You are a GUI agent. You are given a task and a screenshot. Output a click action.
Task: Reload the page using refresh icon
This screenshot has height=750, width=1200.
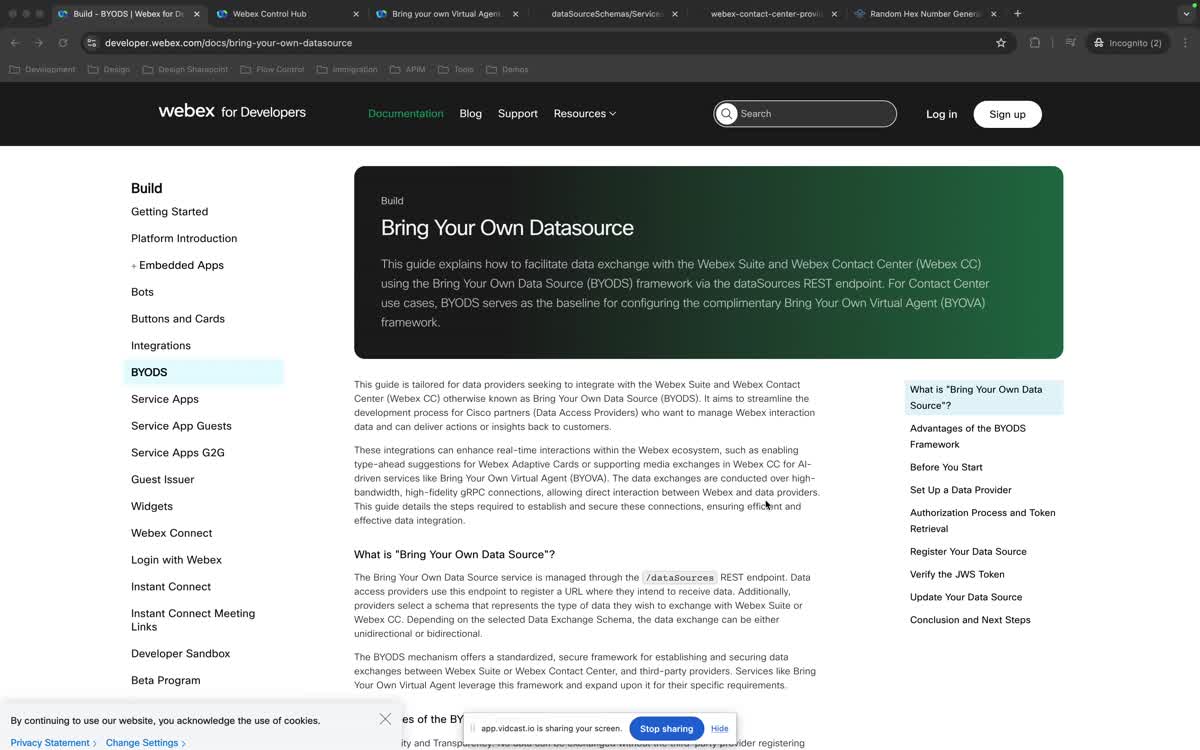(x=63, y=43)
